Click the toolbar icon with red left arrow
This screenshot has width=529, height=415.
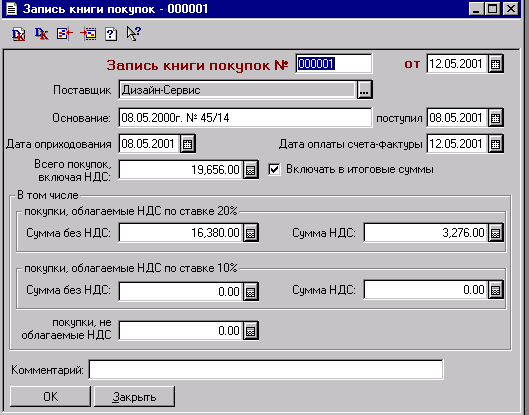pos(65,34)
